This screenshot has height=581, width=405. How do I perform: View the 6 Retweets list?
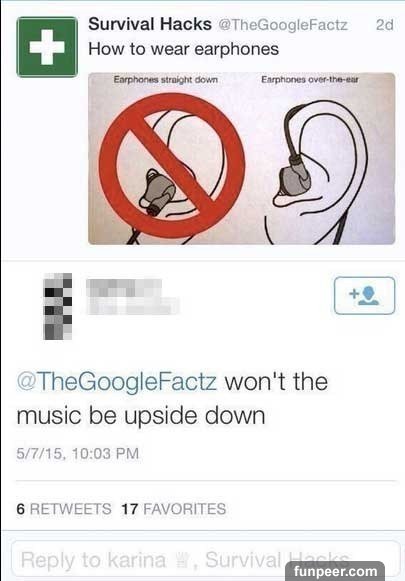[x=64, y=509]
